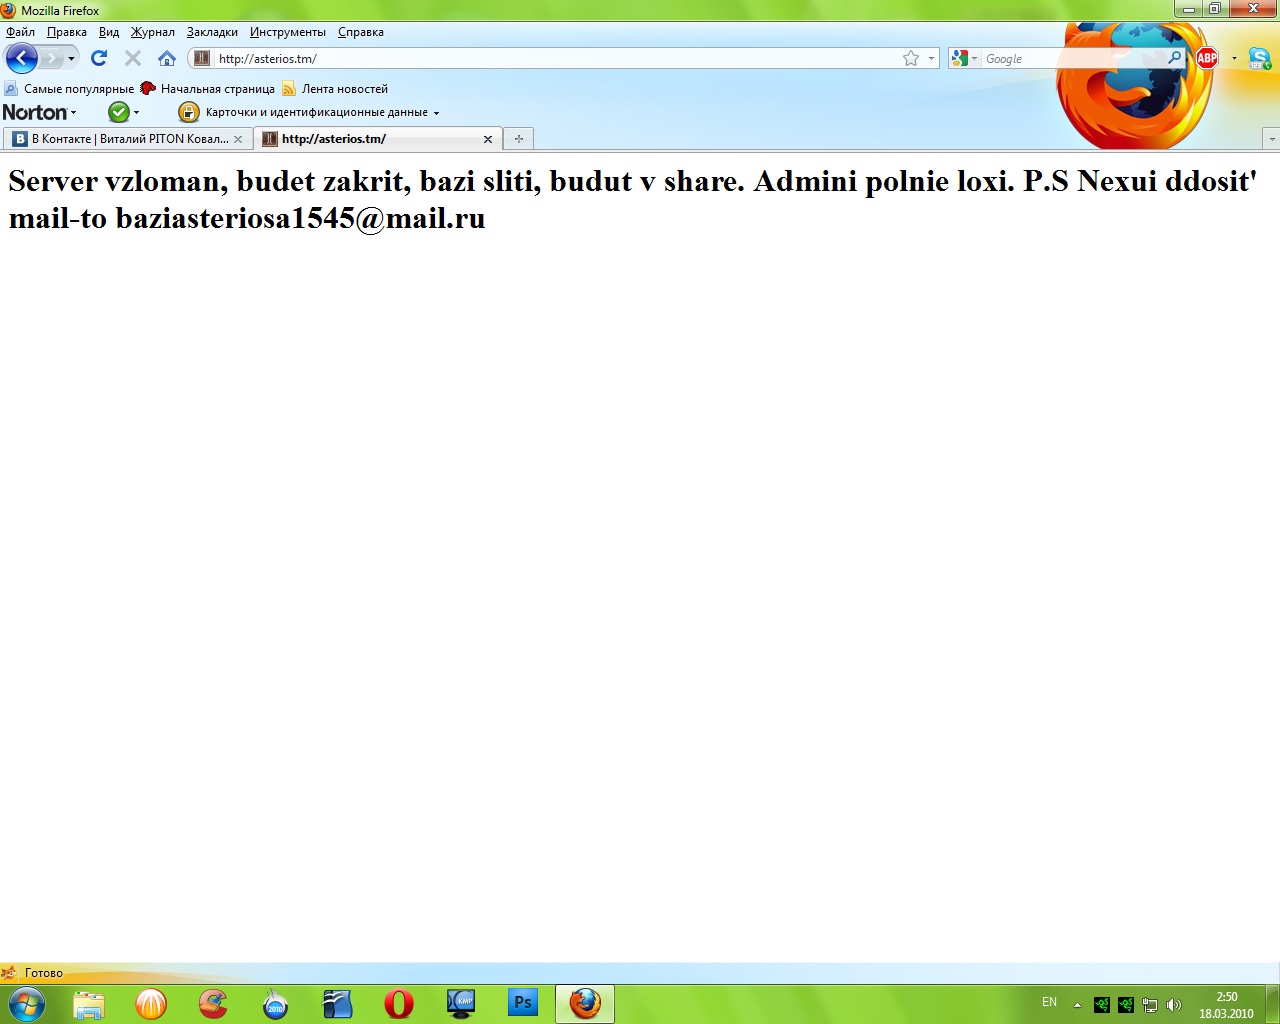1280x1024 pixels.
Task: Open a new tab
Action: tap(518, 139)
